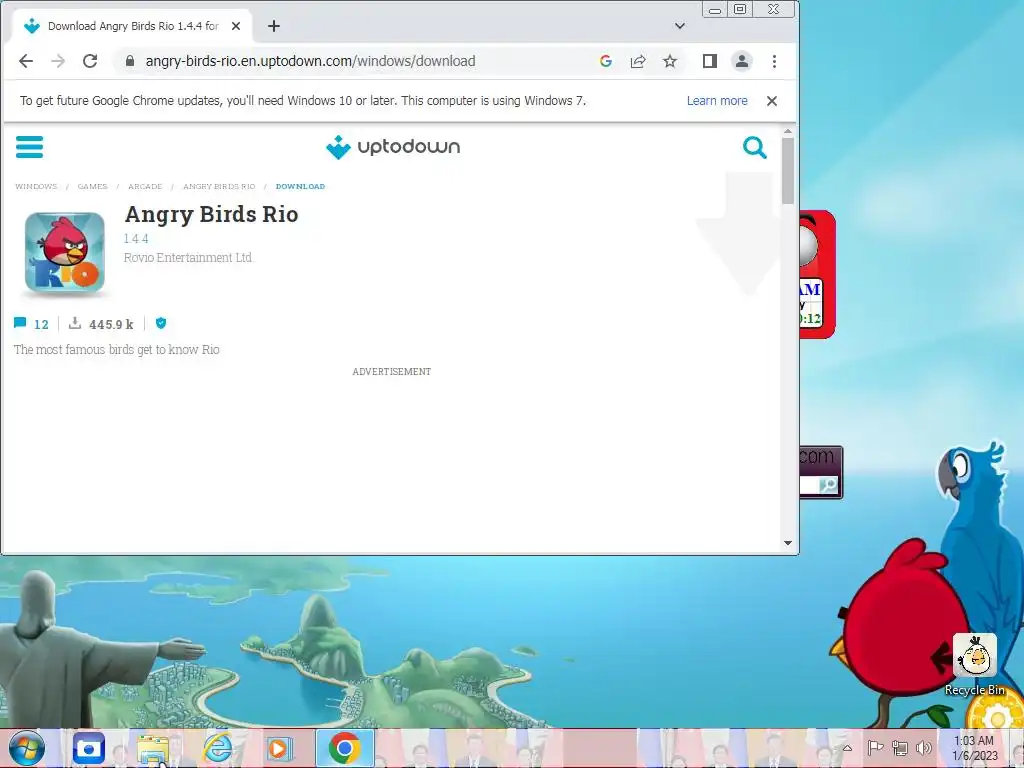Open Windows Media Player from the taskbar
1024x768 pixels.
(280, 749)
